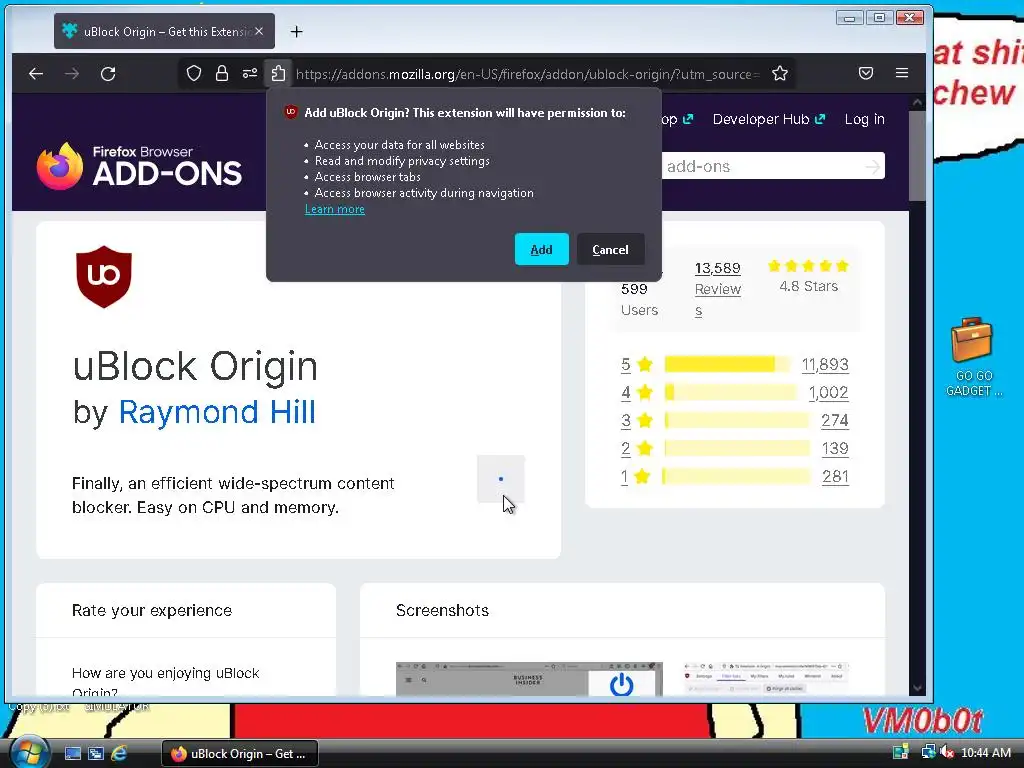Open the second settings screenshot thumbnail
1024x768 pixels.
[765, 679]
